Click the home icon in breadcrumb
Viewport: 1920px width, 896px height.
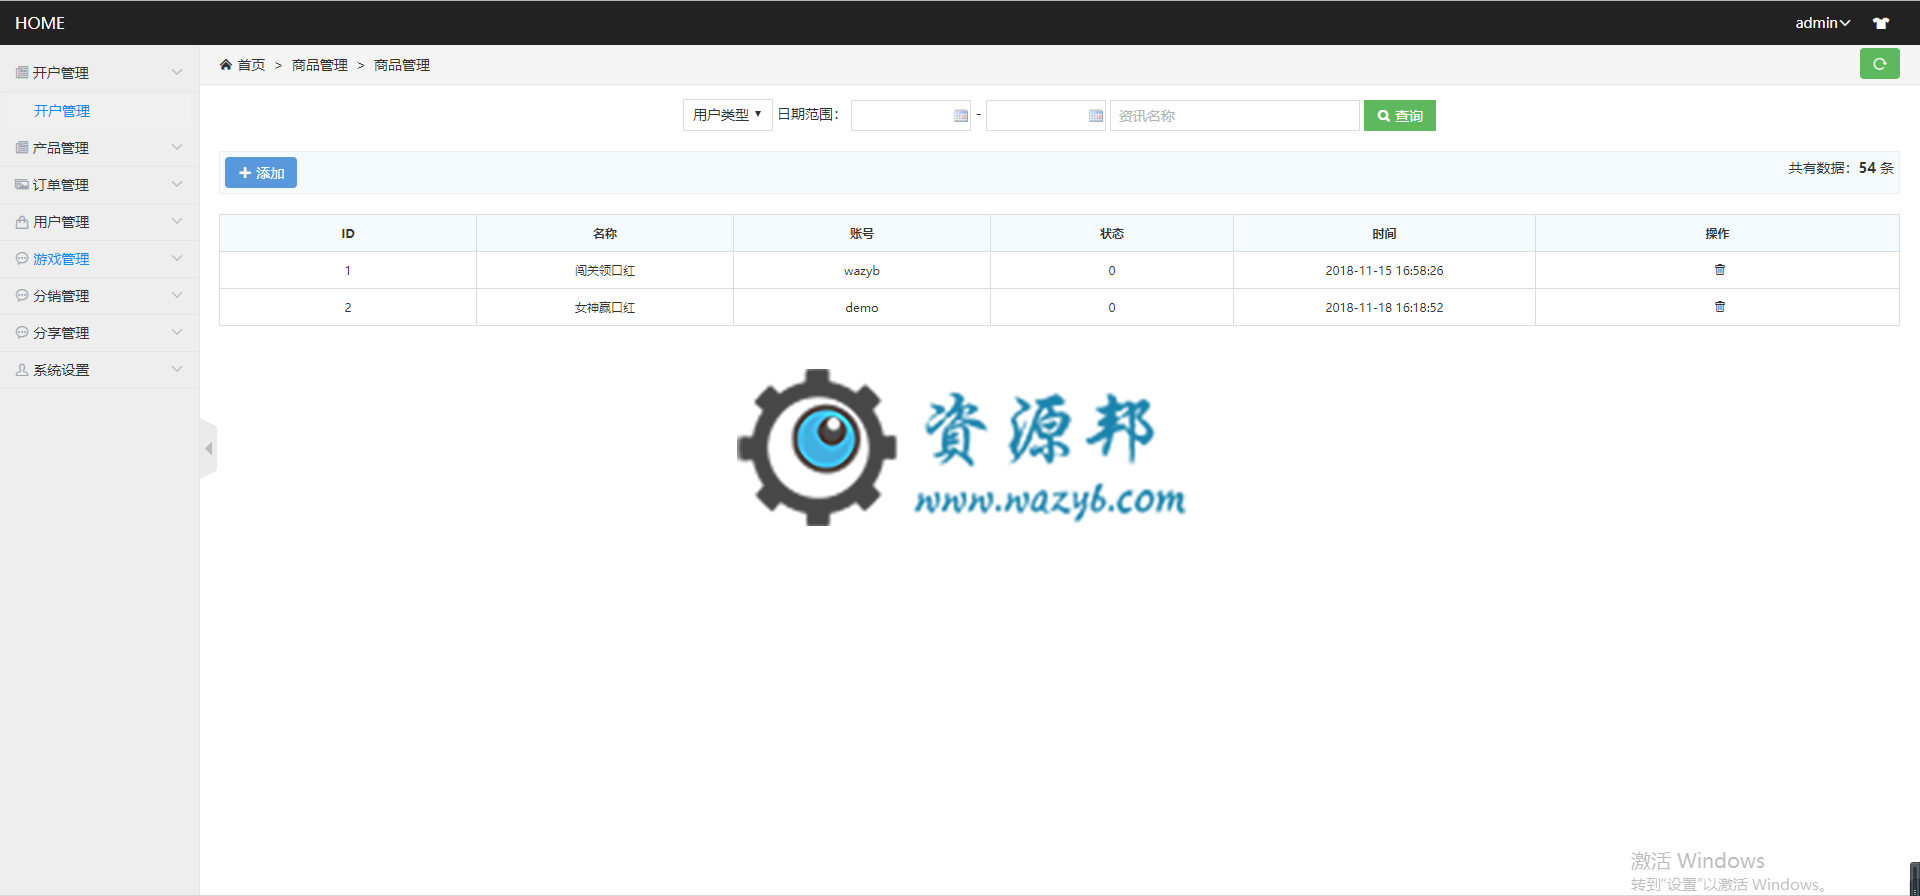pos(226,64)
